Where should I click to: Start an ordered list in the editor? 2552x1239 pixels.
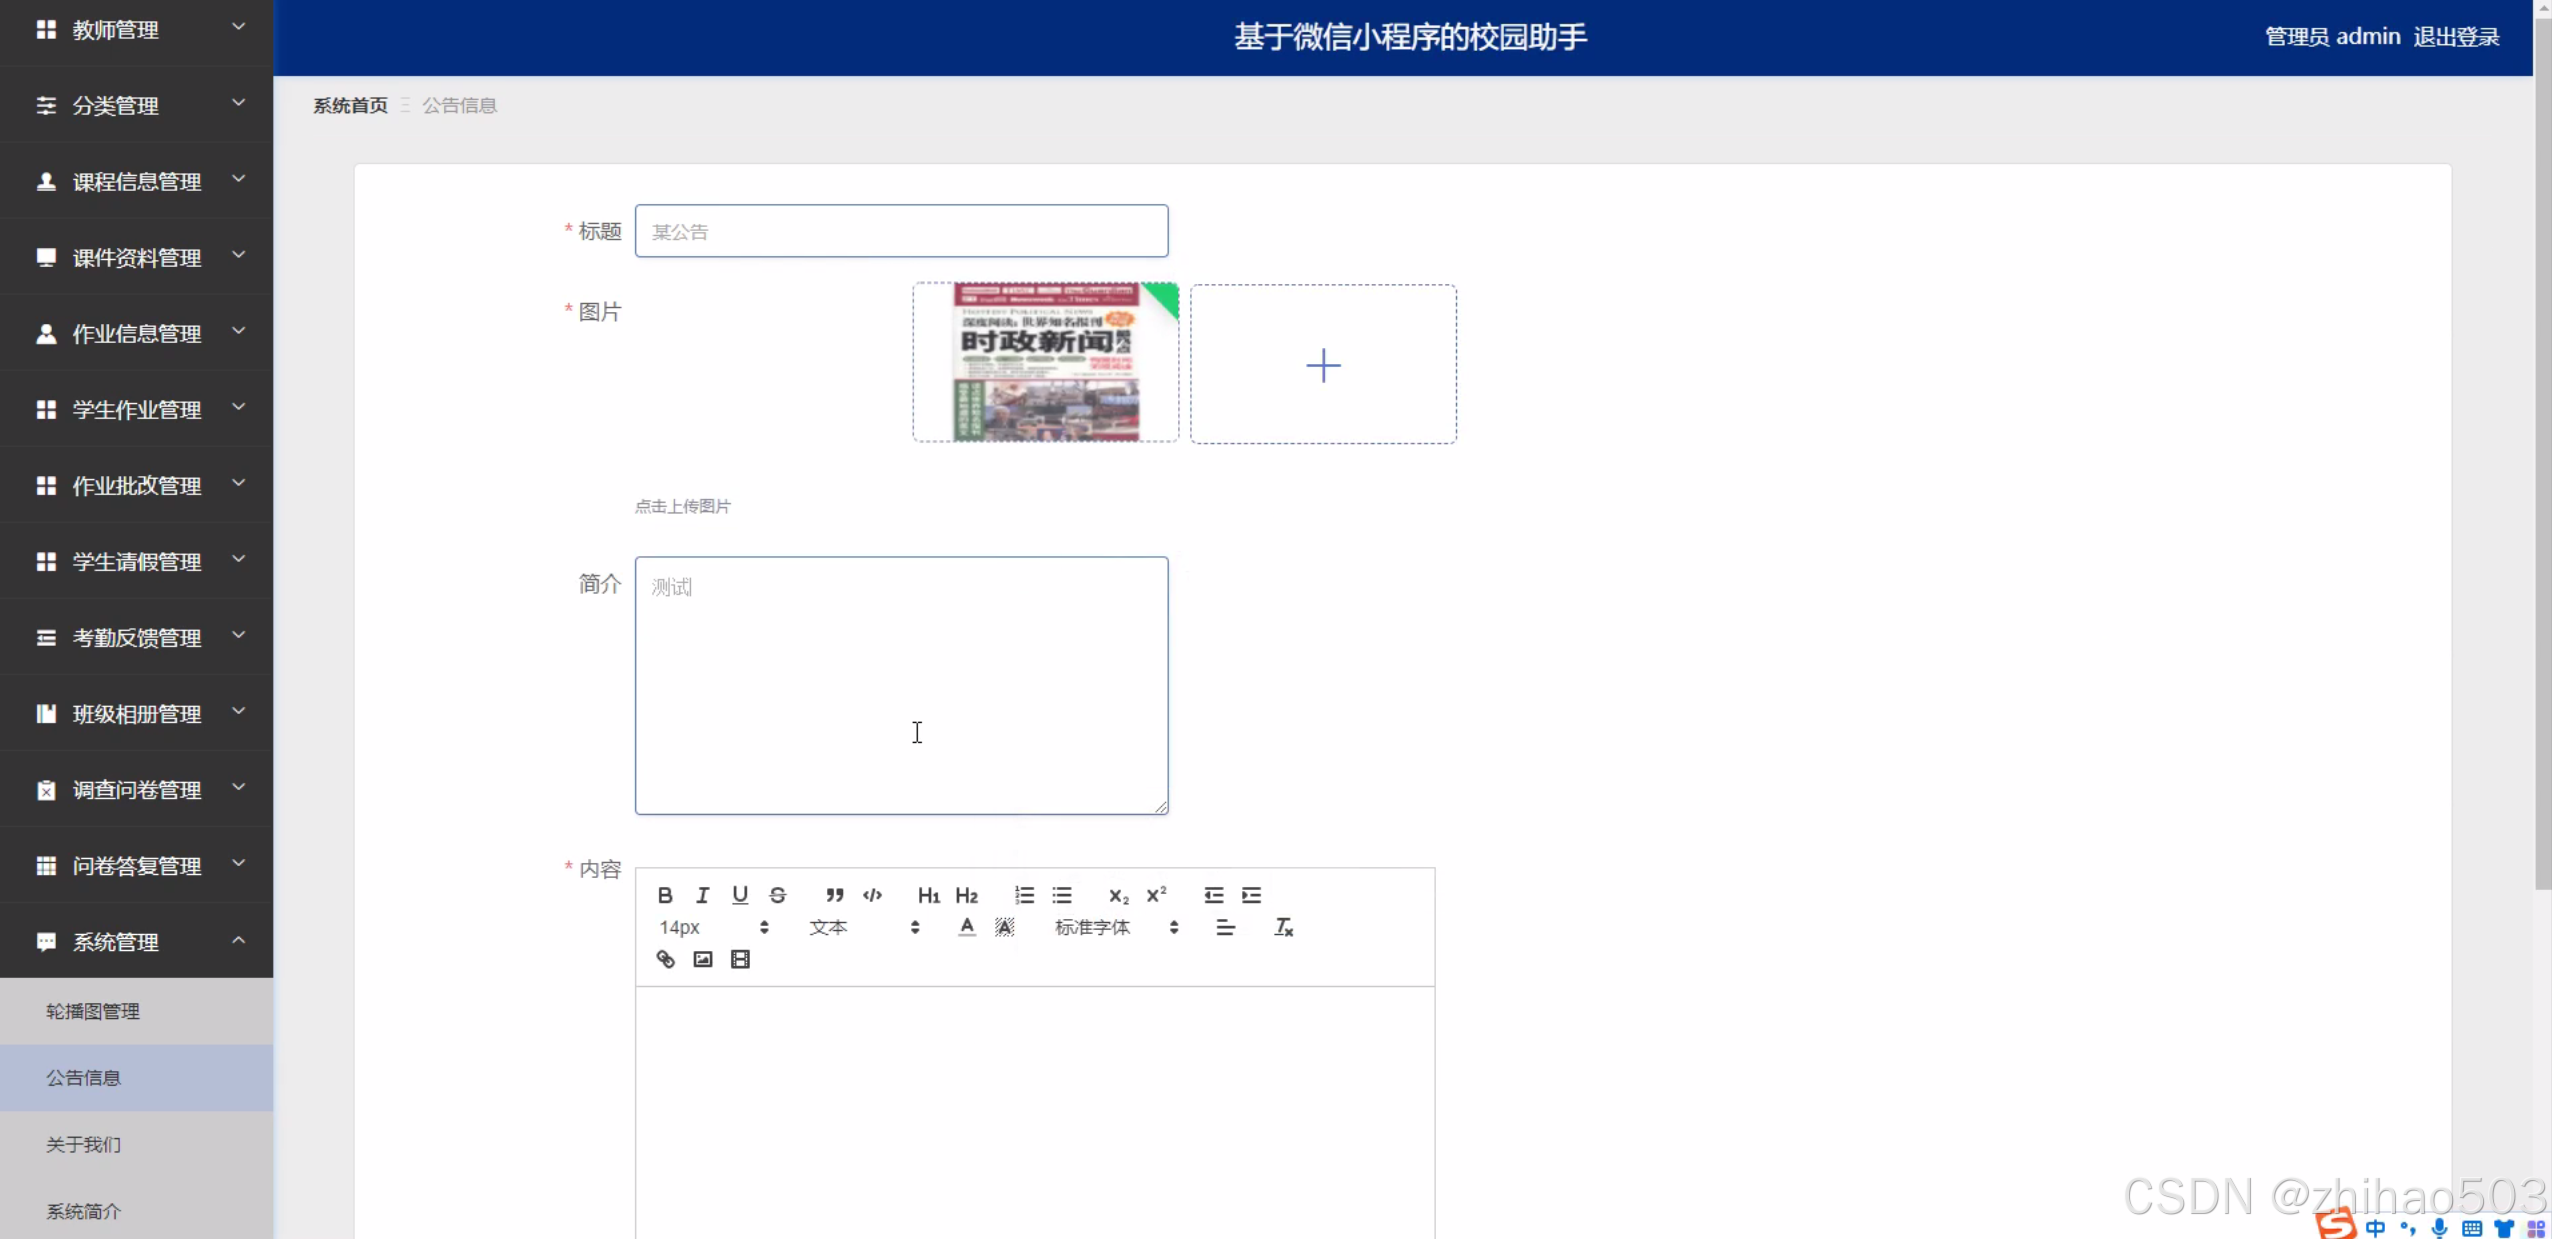pyautogui.click(x=1024, y=895)
